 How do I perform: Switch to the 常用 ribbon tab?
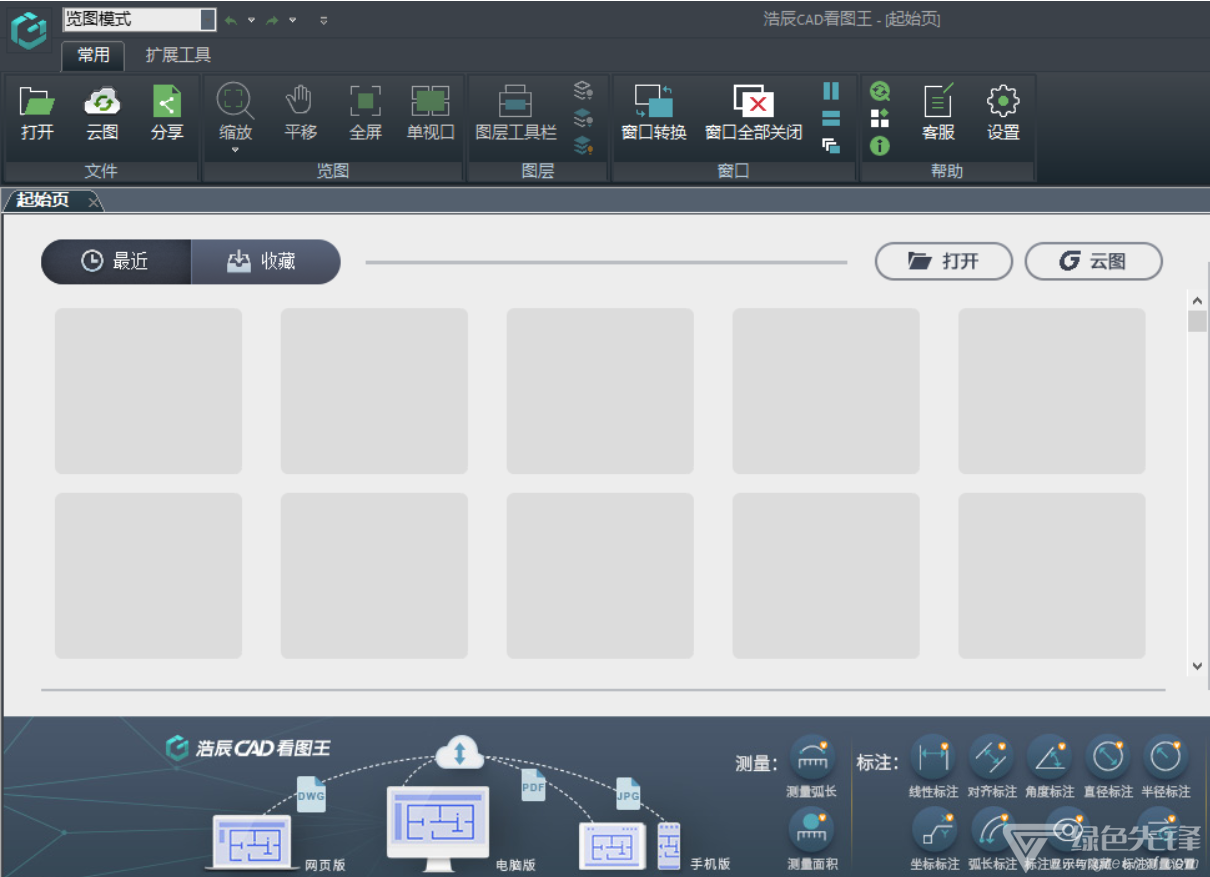93,56
